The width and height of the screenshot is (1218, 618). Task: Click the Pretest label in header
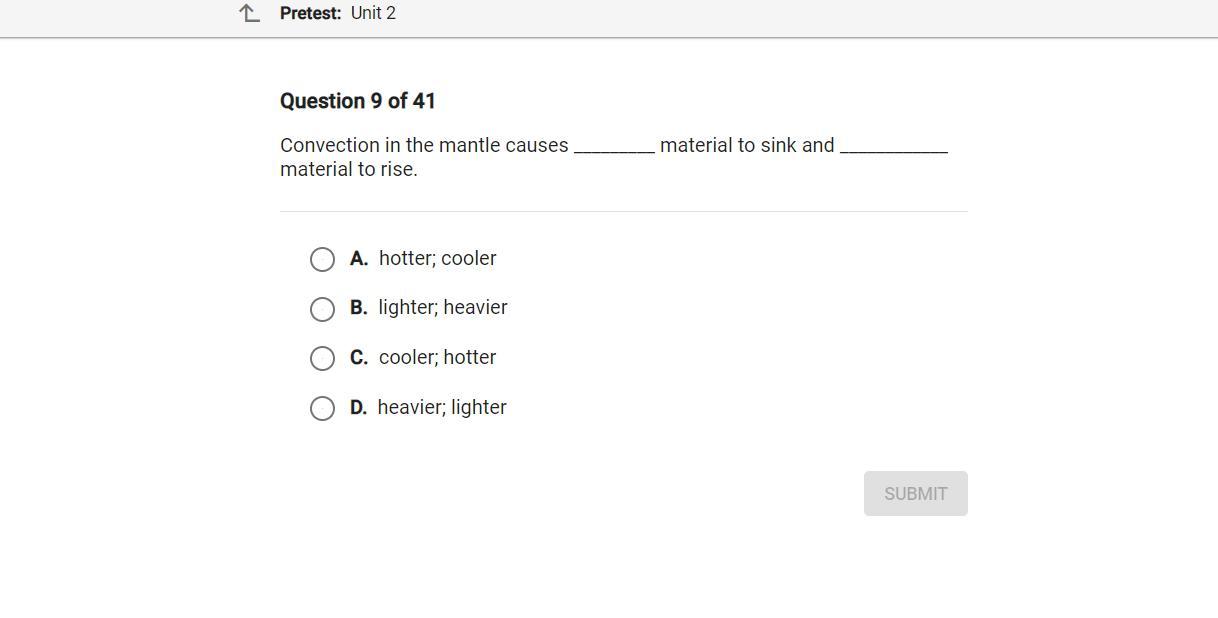[x=310, y=13]
